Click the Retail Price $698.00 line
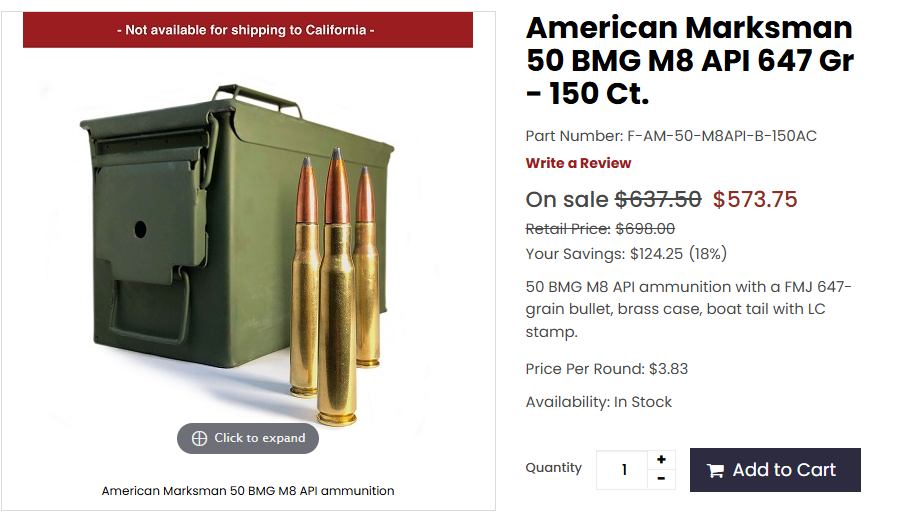Screen dimensions: 903x520 [600, 229]
